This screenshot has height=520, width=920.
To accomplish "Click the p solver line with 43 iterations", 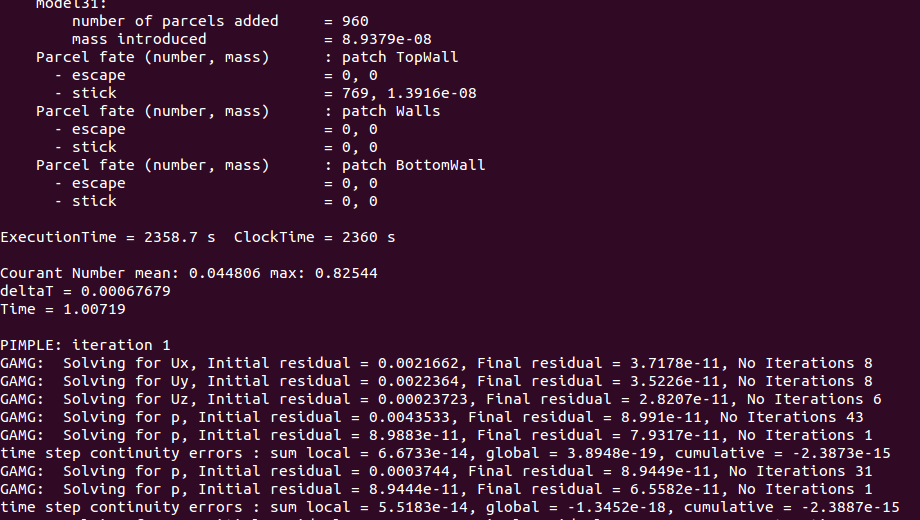I will tap(432, 417).
